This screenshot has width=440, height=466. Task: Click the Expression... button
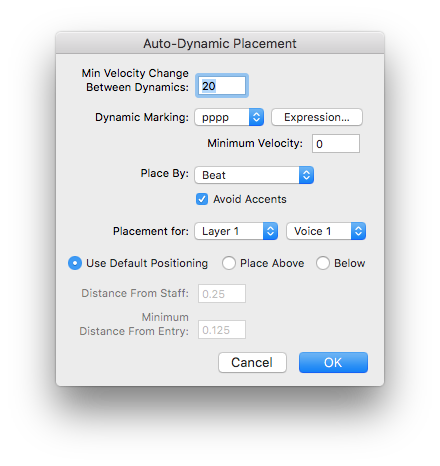pos(317,117)
